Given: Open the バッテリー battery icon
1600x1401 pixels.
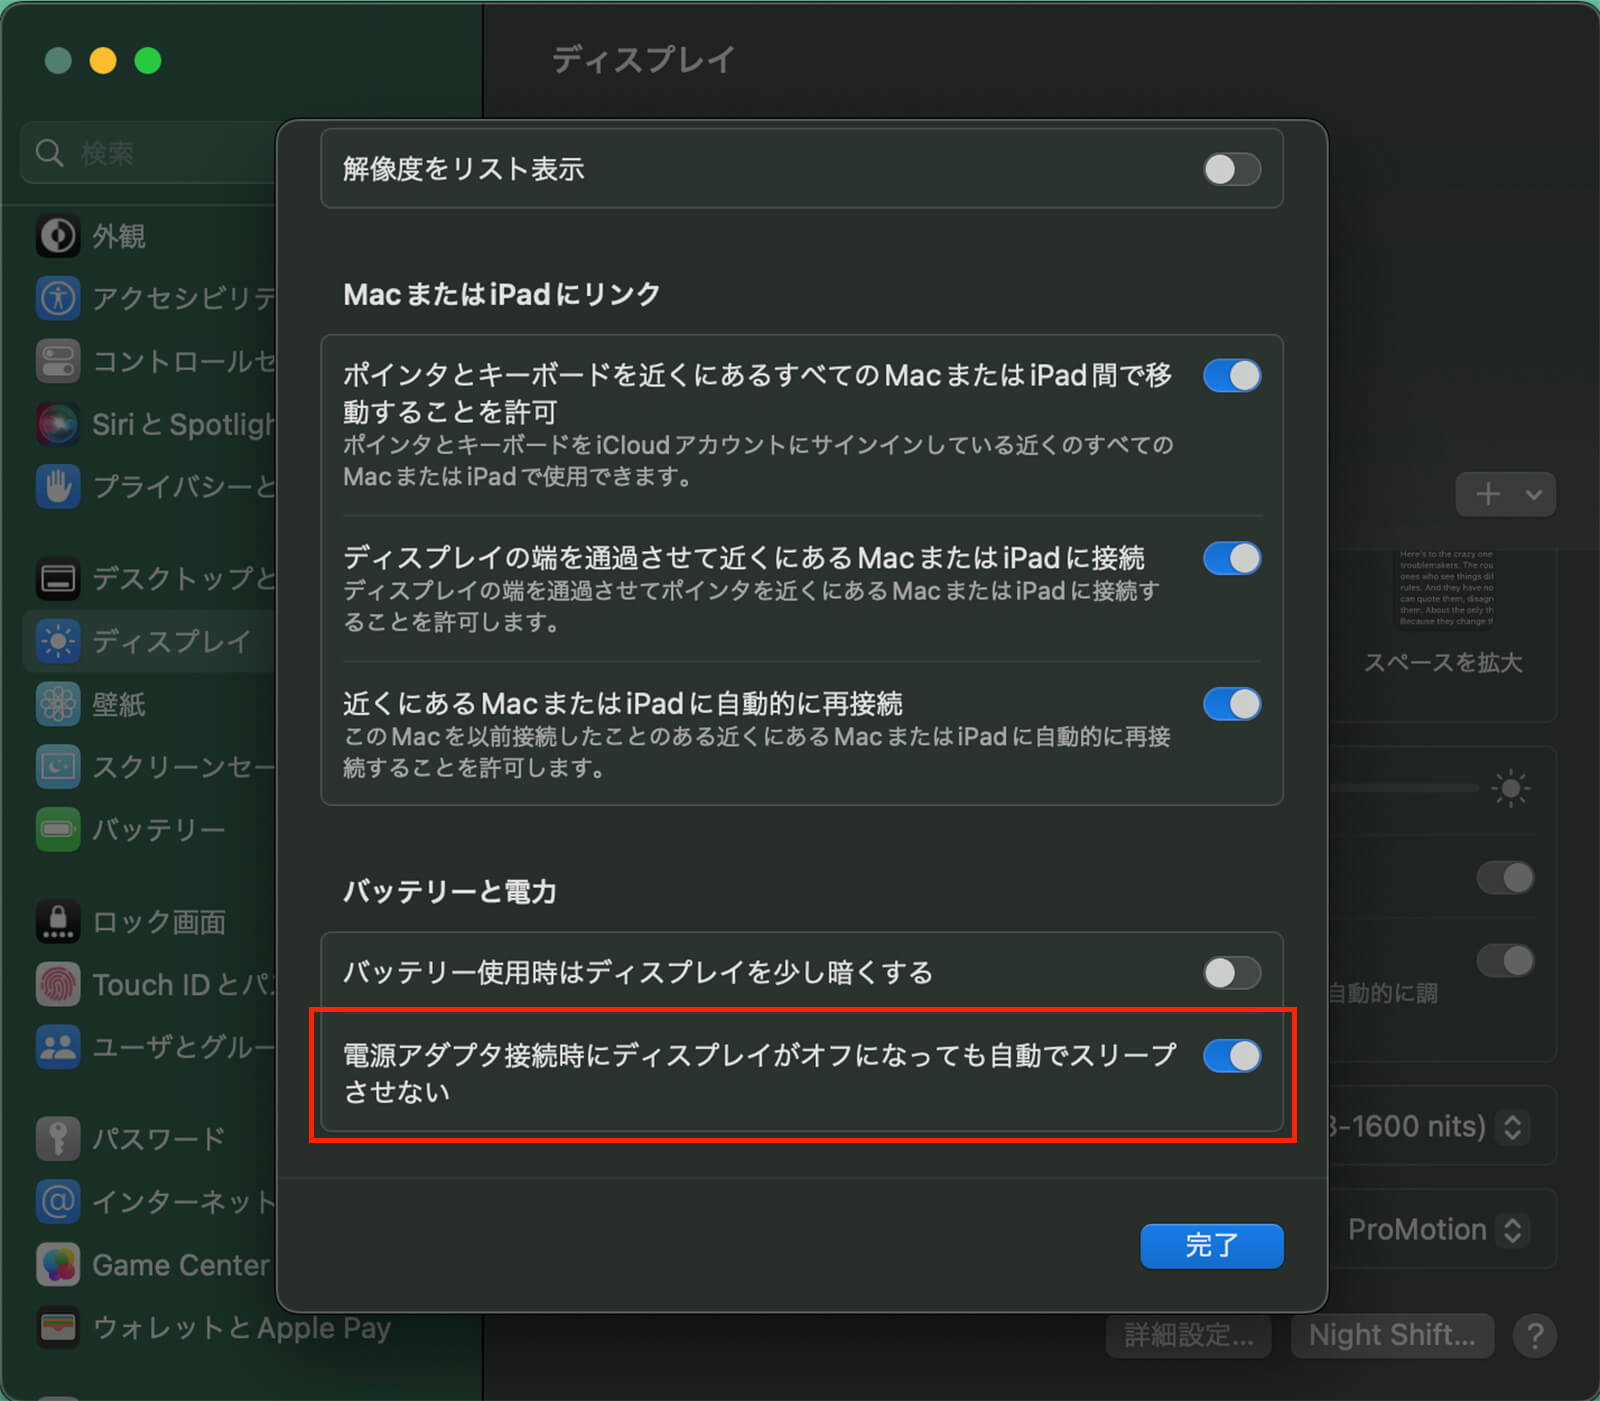Looking at the screenshot, I should (x=58, y=829).
